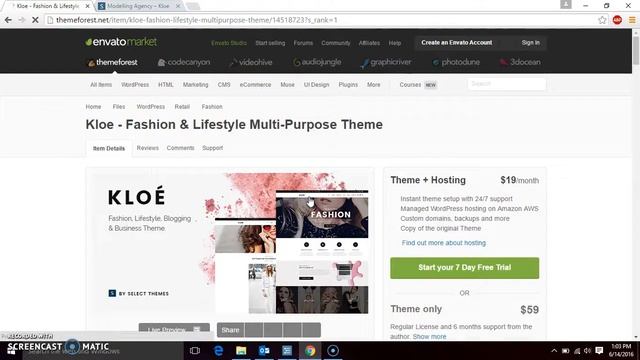Screen dimensions: 640x360
Task: Open the Forums link
Action: click(x=303, y=43)
